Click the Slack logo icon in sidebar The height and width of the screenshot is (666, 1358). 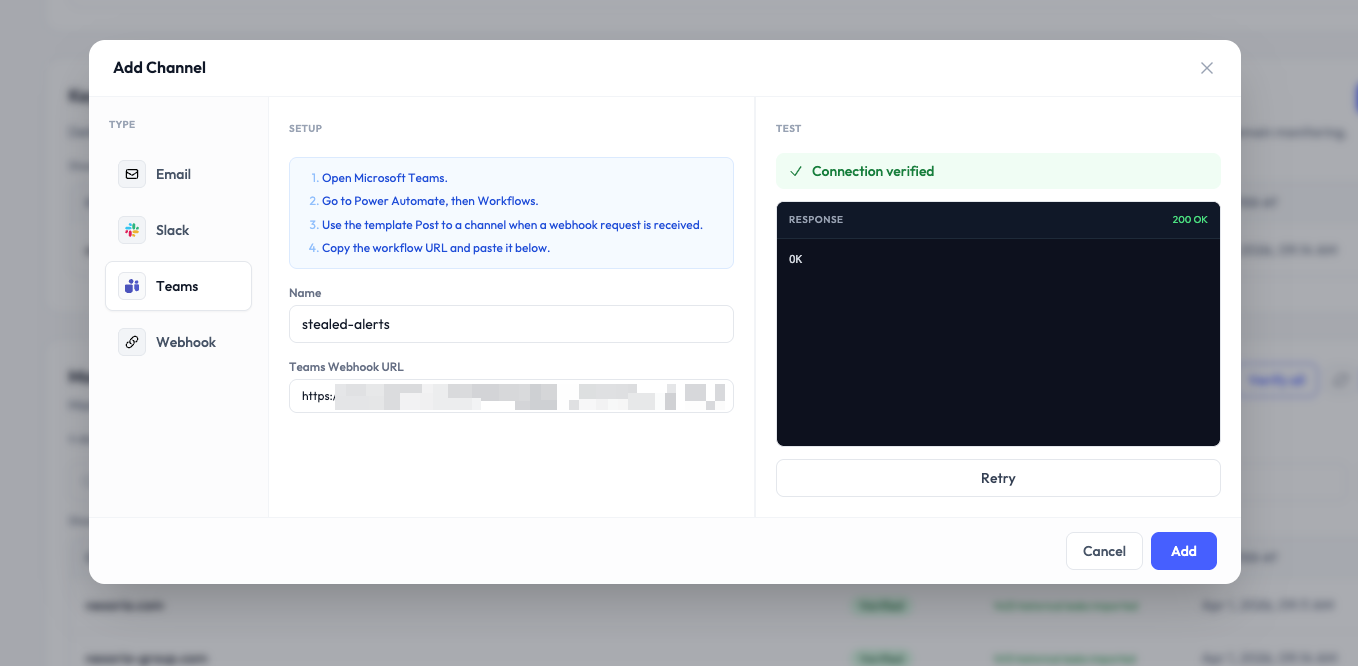131,230
